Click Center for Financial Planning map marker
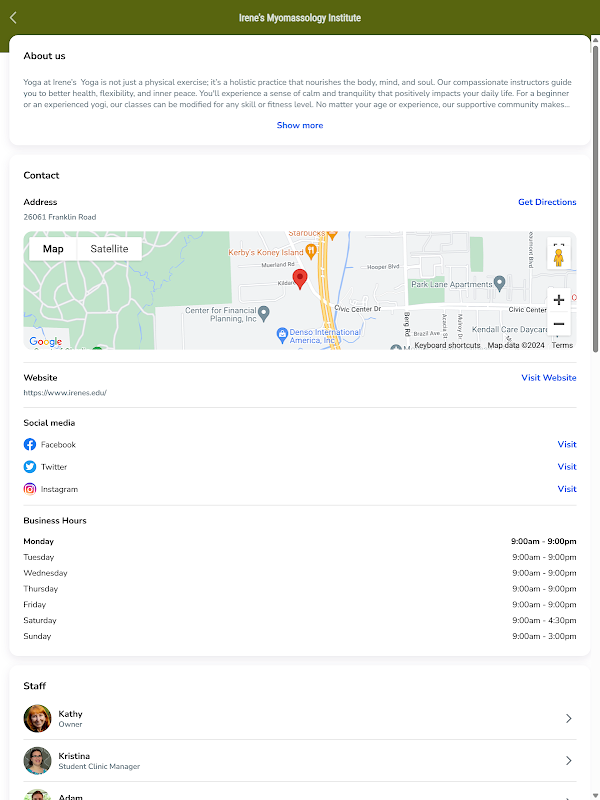Image resolution: width=600 pixels, height=800 pixels. click(x=263, y=313)
